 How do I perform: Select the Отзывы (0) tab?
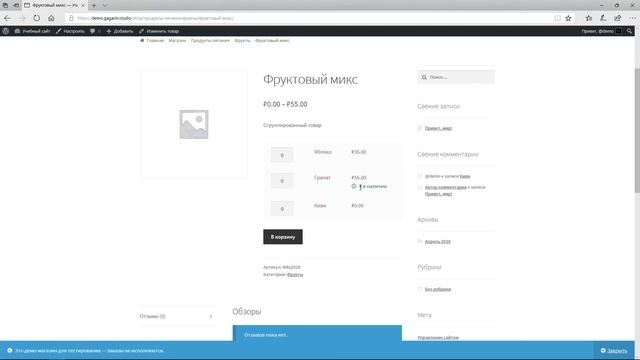[x=176, y=316]
